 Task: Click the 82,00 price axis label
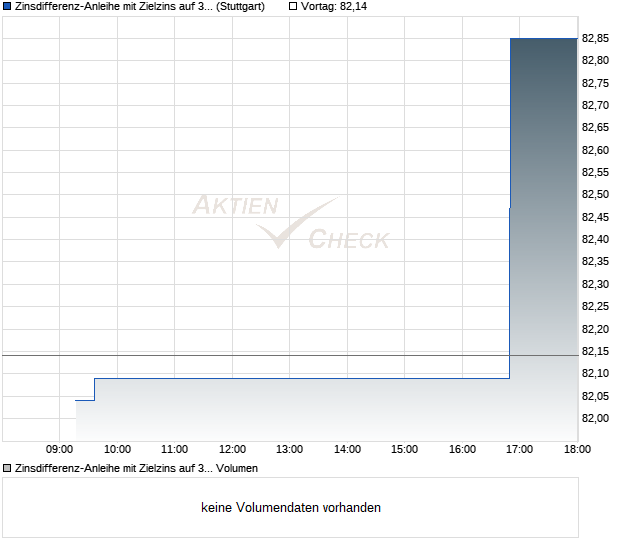point(595,418)
